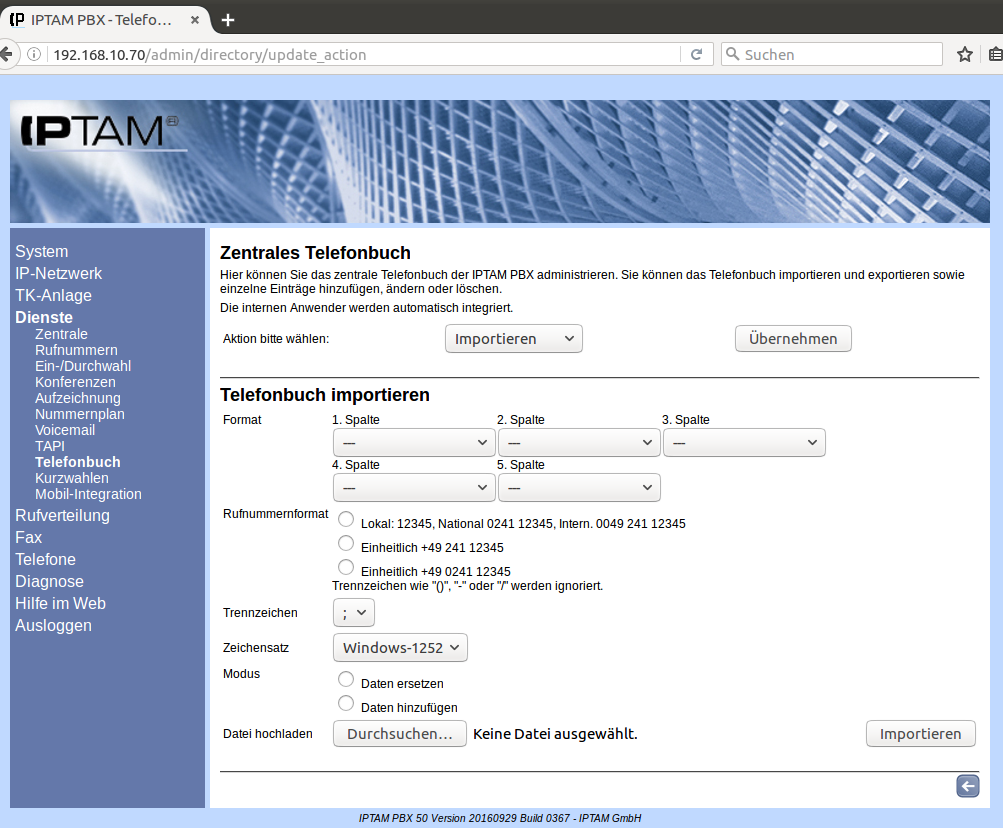Click Durchsuchen to choose a file

click(x=399, y=734)
